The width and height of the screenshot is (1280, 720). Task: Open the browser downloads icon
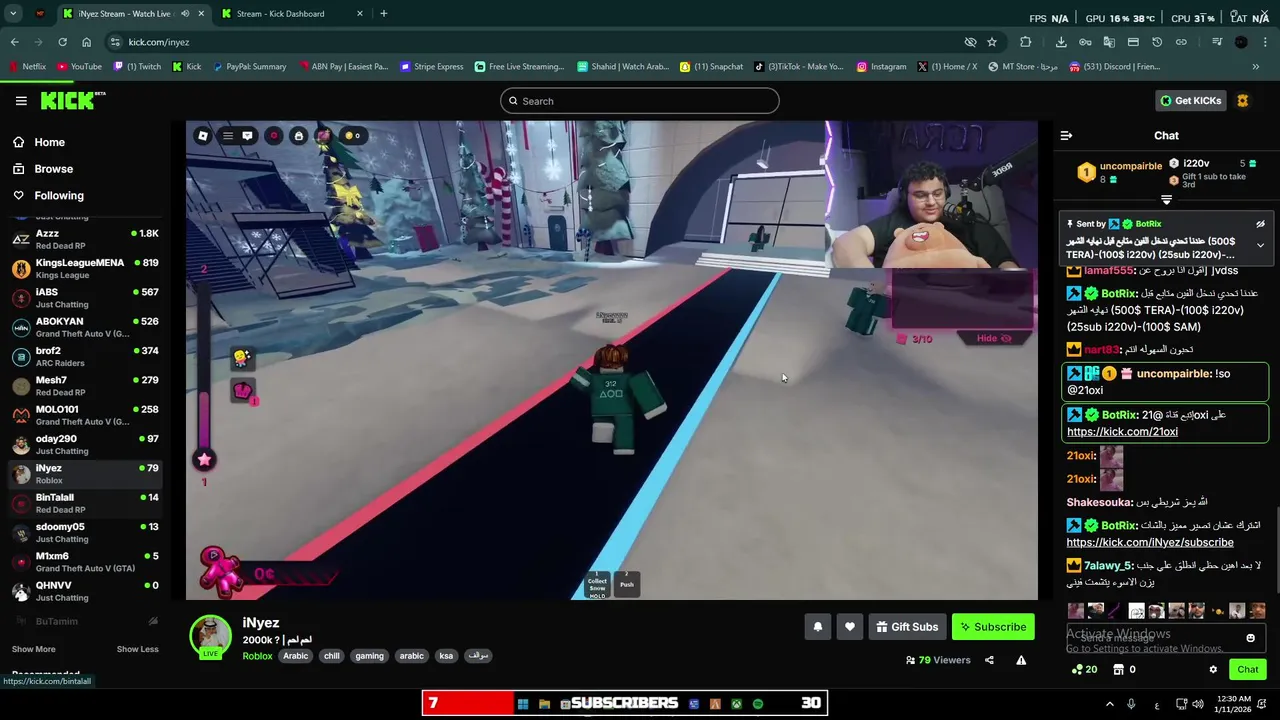[1061, 42]
